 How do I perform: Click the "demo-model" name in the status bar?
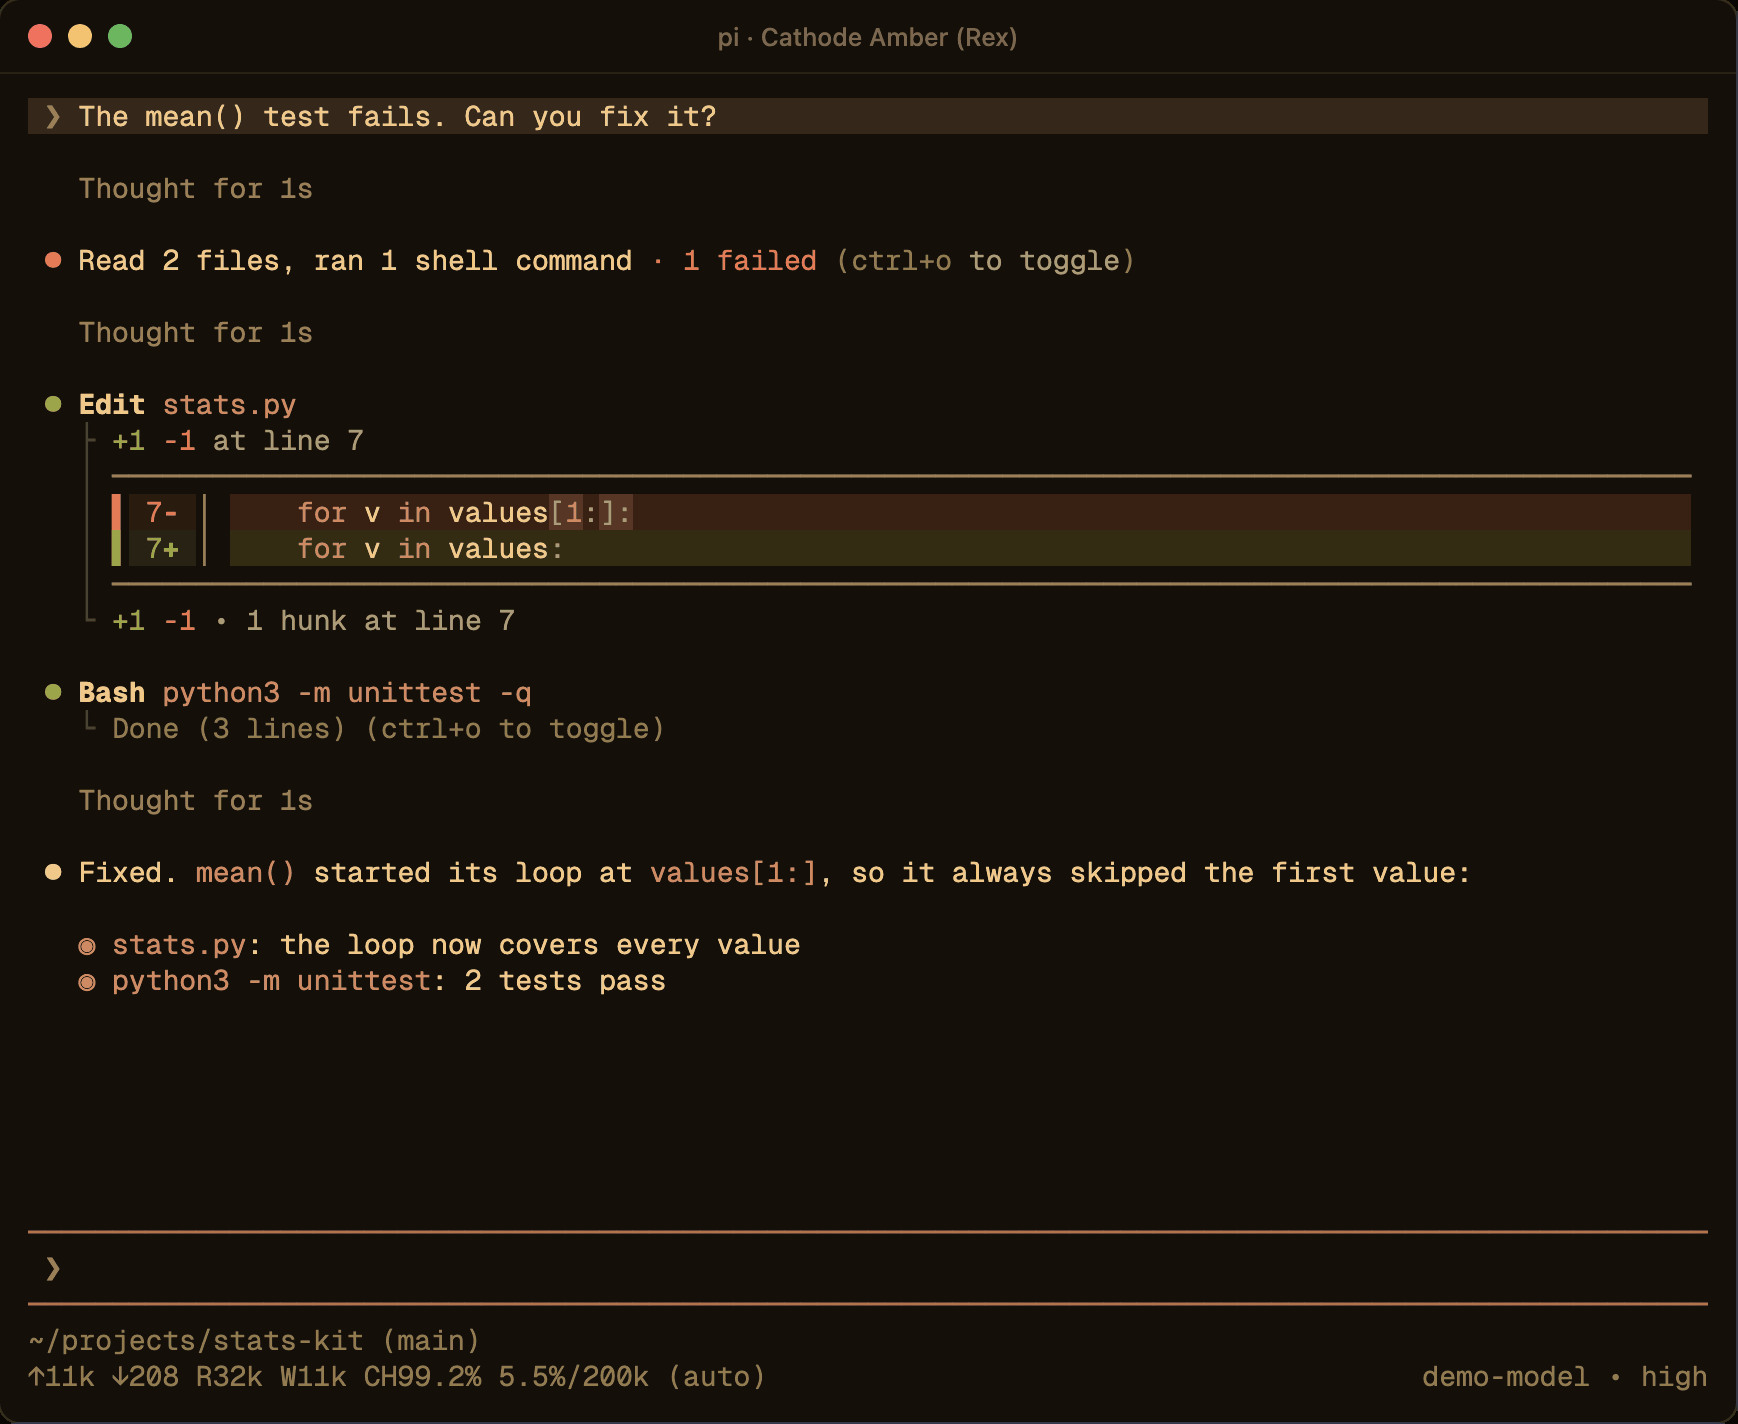pyautogui.click(x=1505, y=1377)
